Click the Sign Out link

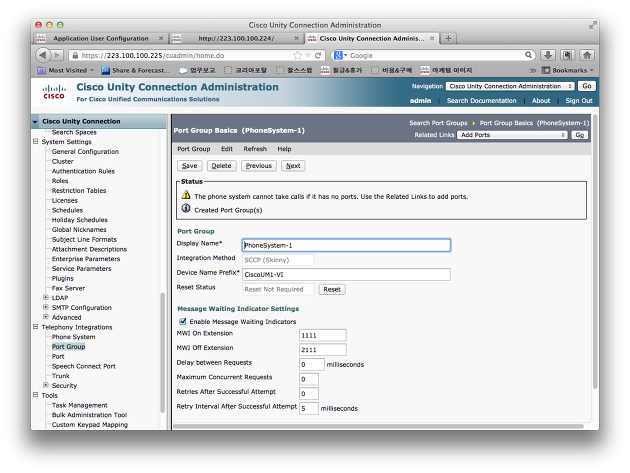tap(579, 101)
